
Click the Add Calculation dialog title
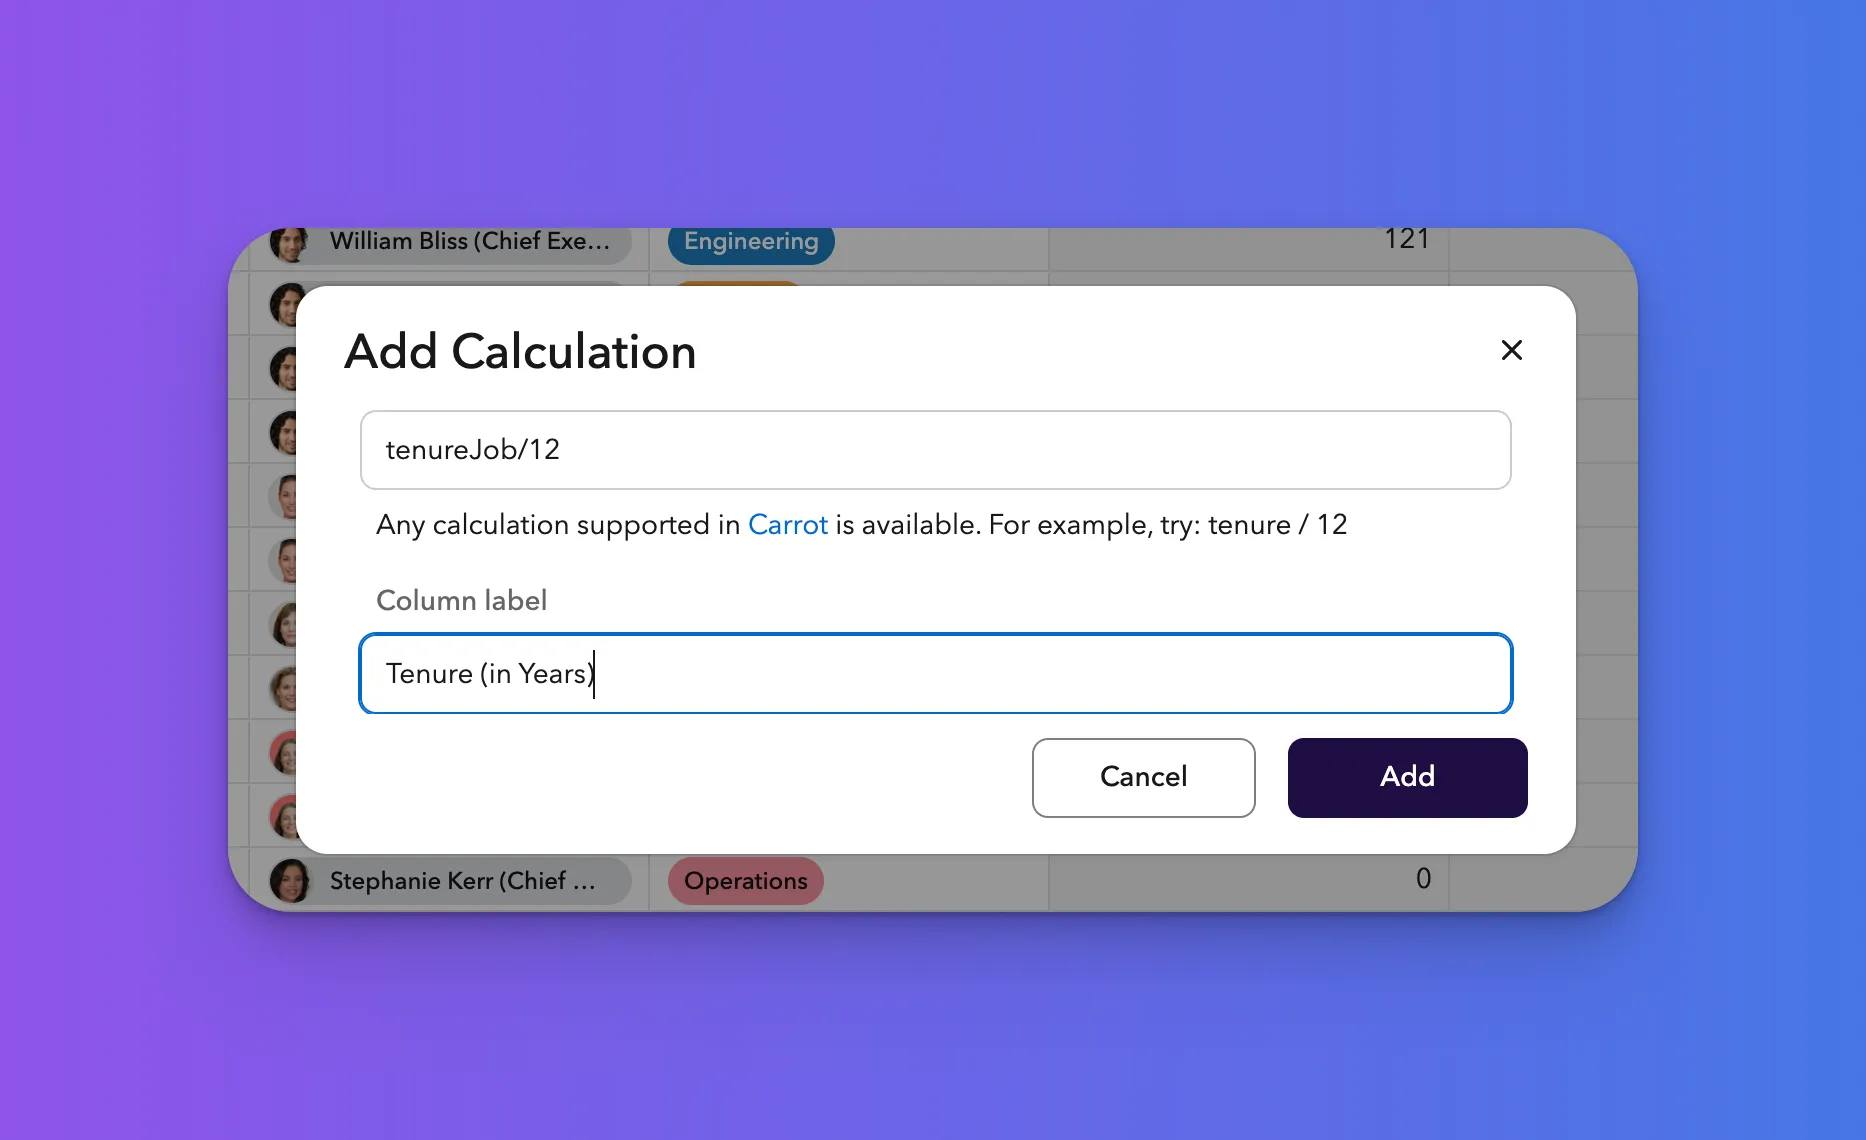(x=520, y=352)
